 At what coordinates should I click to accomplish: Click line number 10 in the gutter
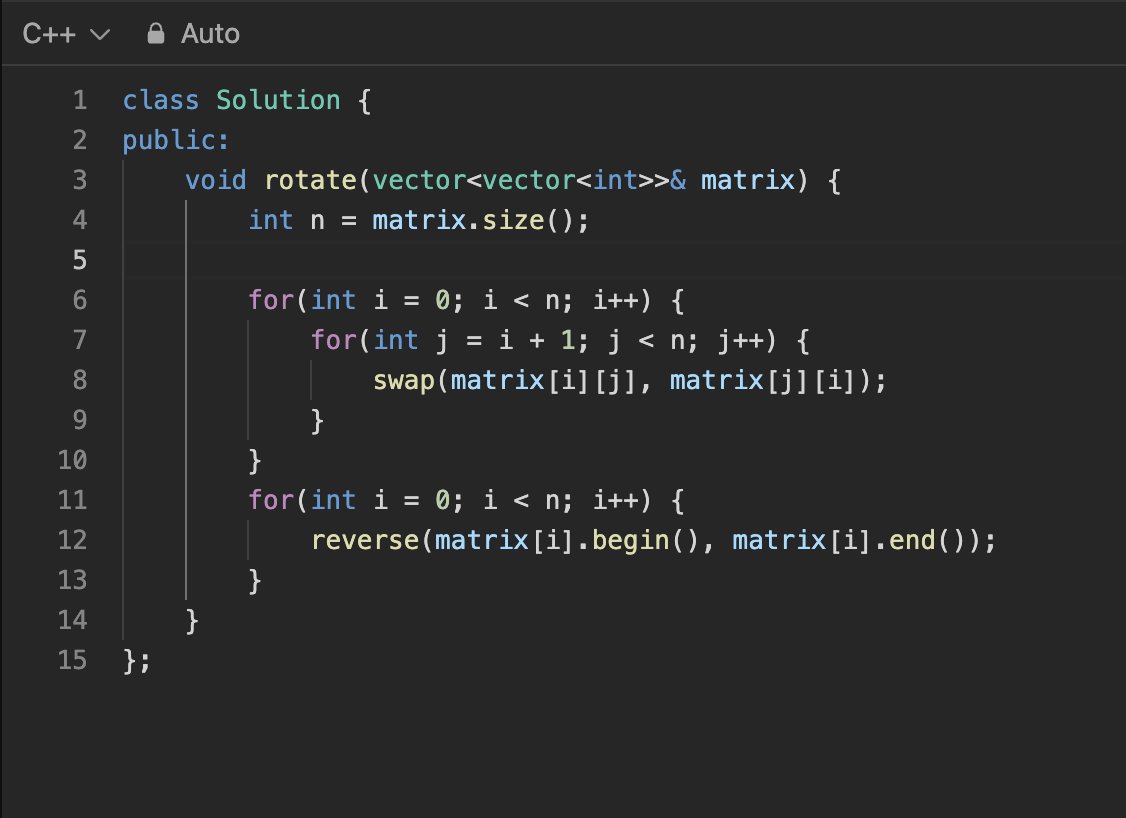pos(73,460)
